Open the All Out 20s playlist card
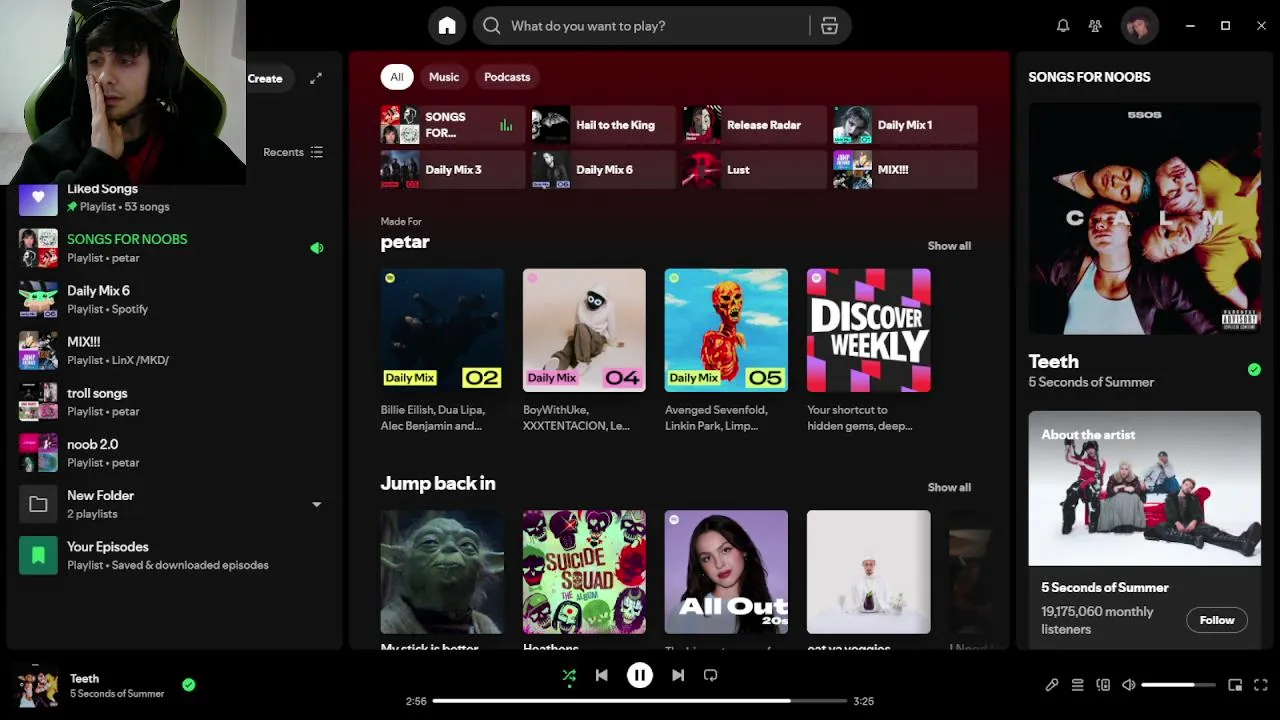1280x720 pixels. tap(726, 572)
